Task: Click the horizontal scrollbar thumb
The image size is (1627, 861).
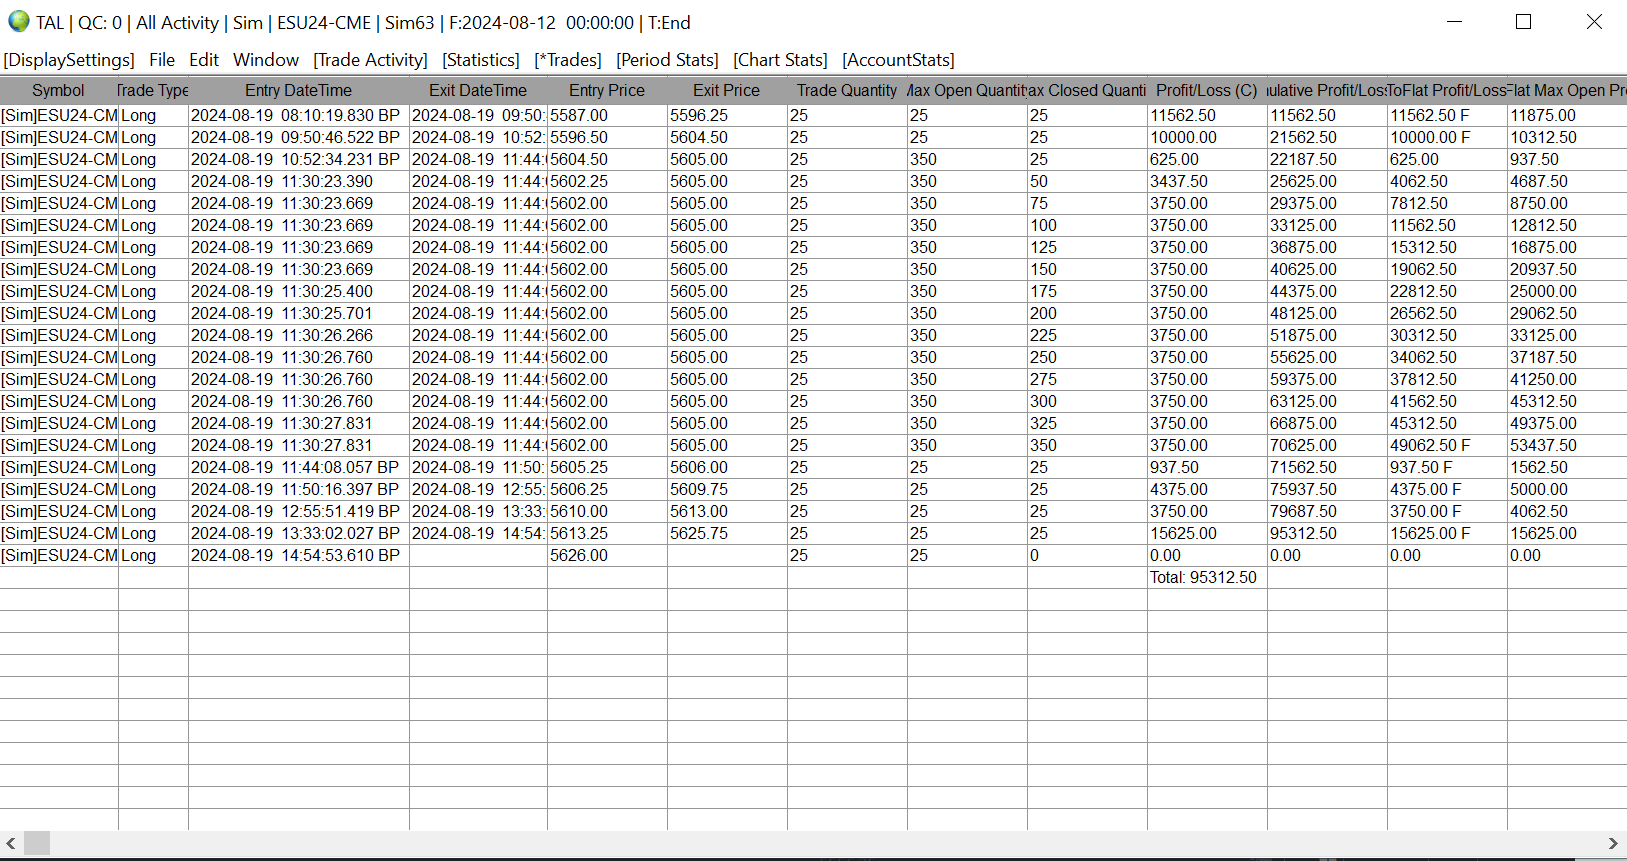Action: (37, 843)
